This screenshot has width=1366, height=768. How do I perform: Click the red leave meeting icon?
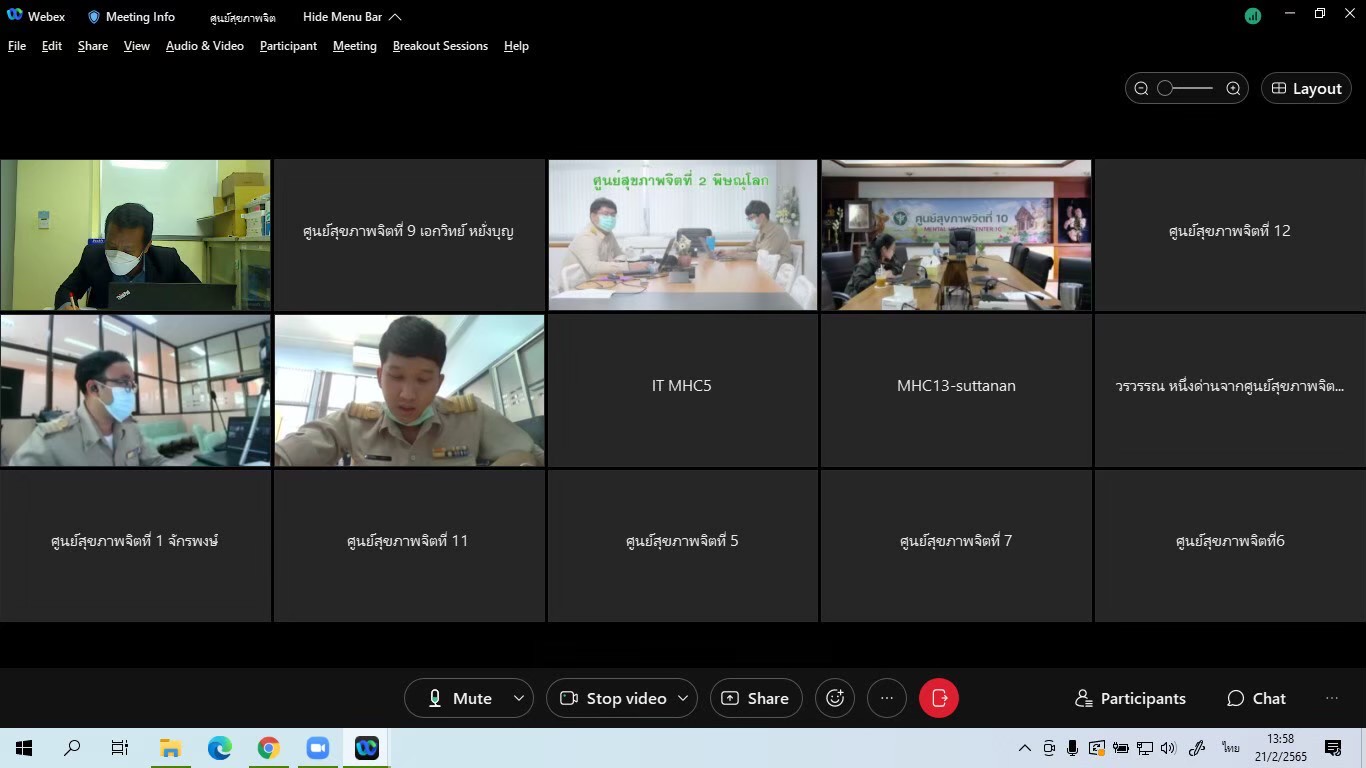click(x=938, y=698)
